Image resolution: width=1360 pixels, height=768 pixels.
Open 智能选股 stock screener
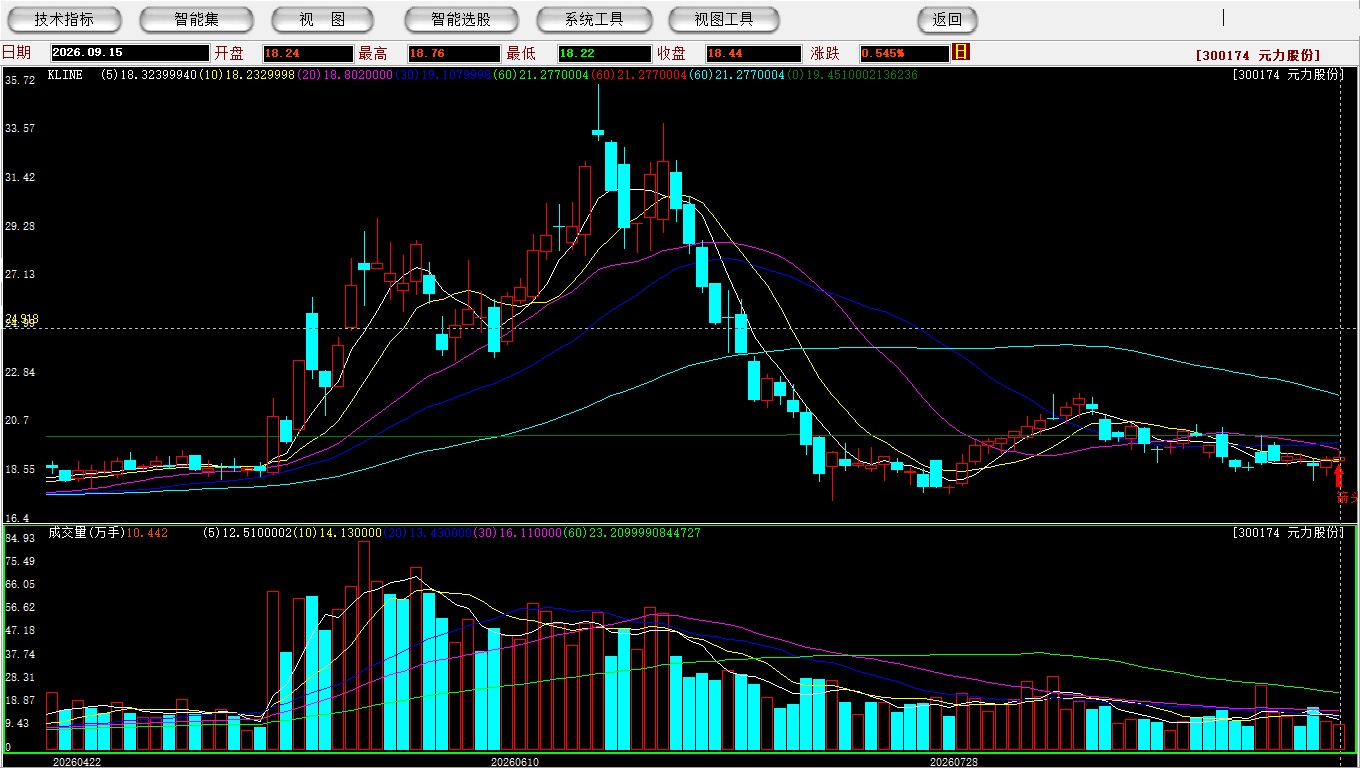(x=461, y=19)
